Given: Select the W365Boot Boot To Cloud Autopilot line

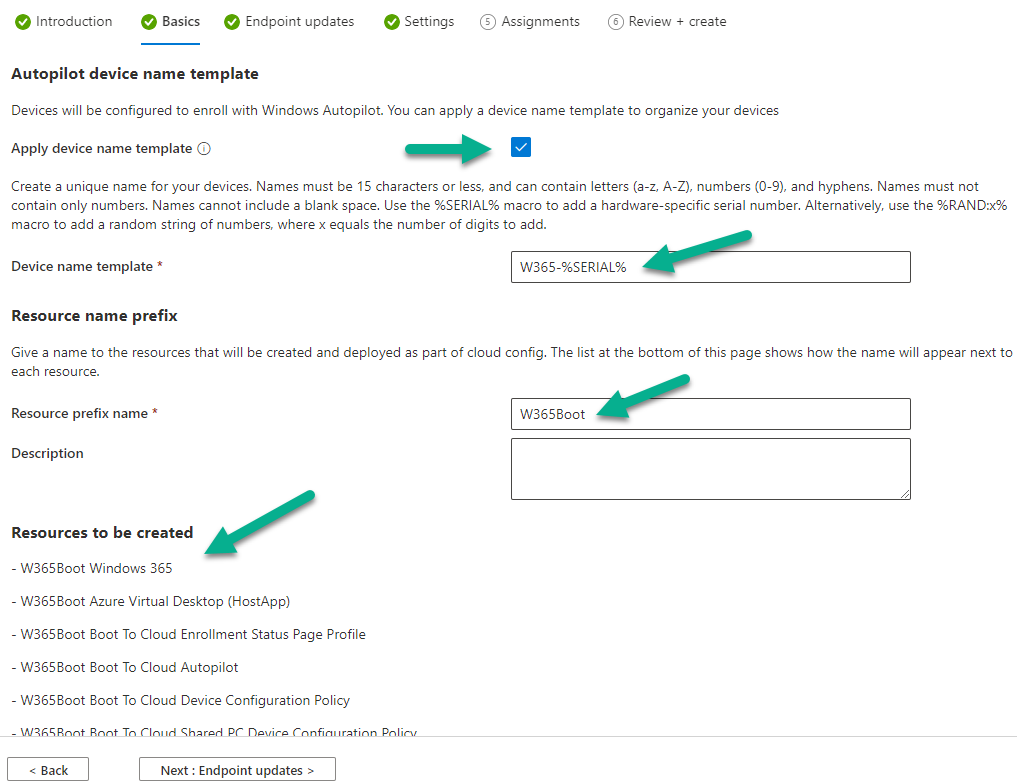Looking at the screenshot, I should pyautogui.click(x=125, y=667).
